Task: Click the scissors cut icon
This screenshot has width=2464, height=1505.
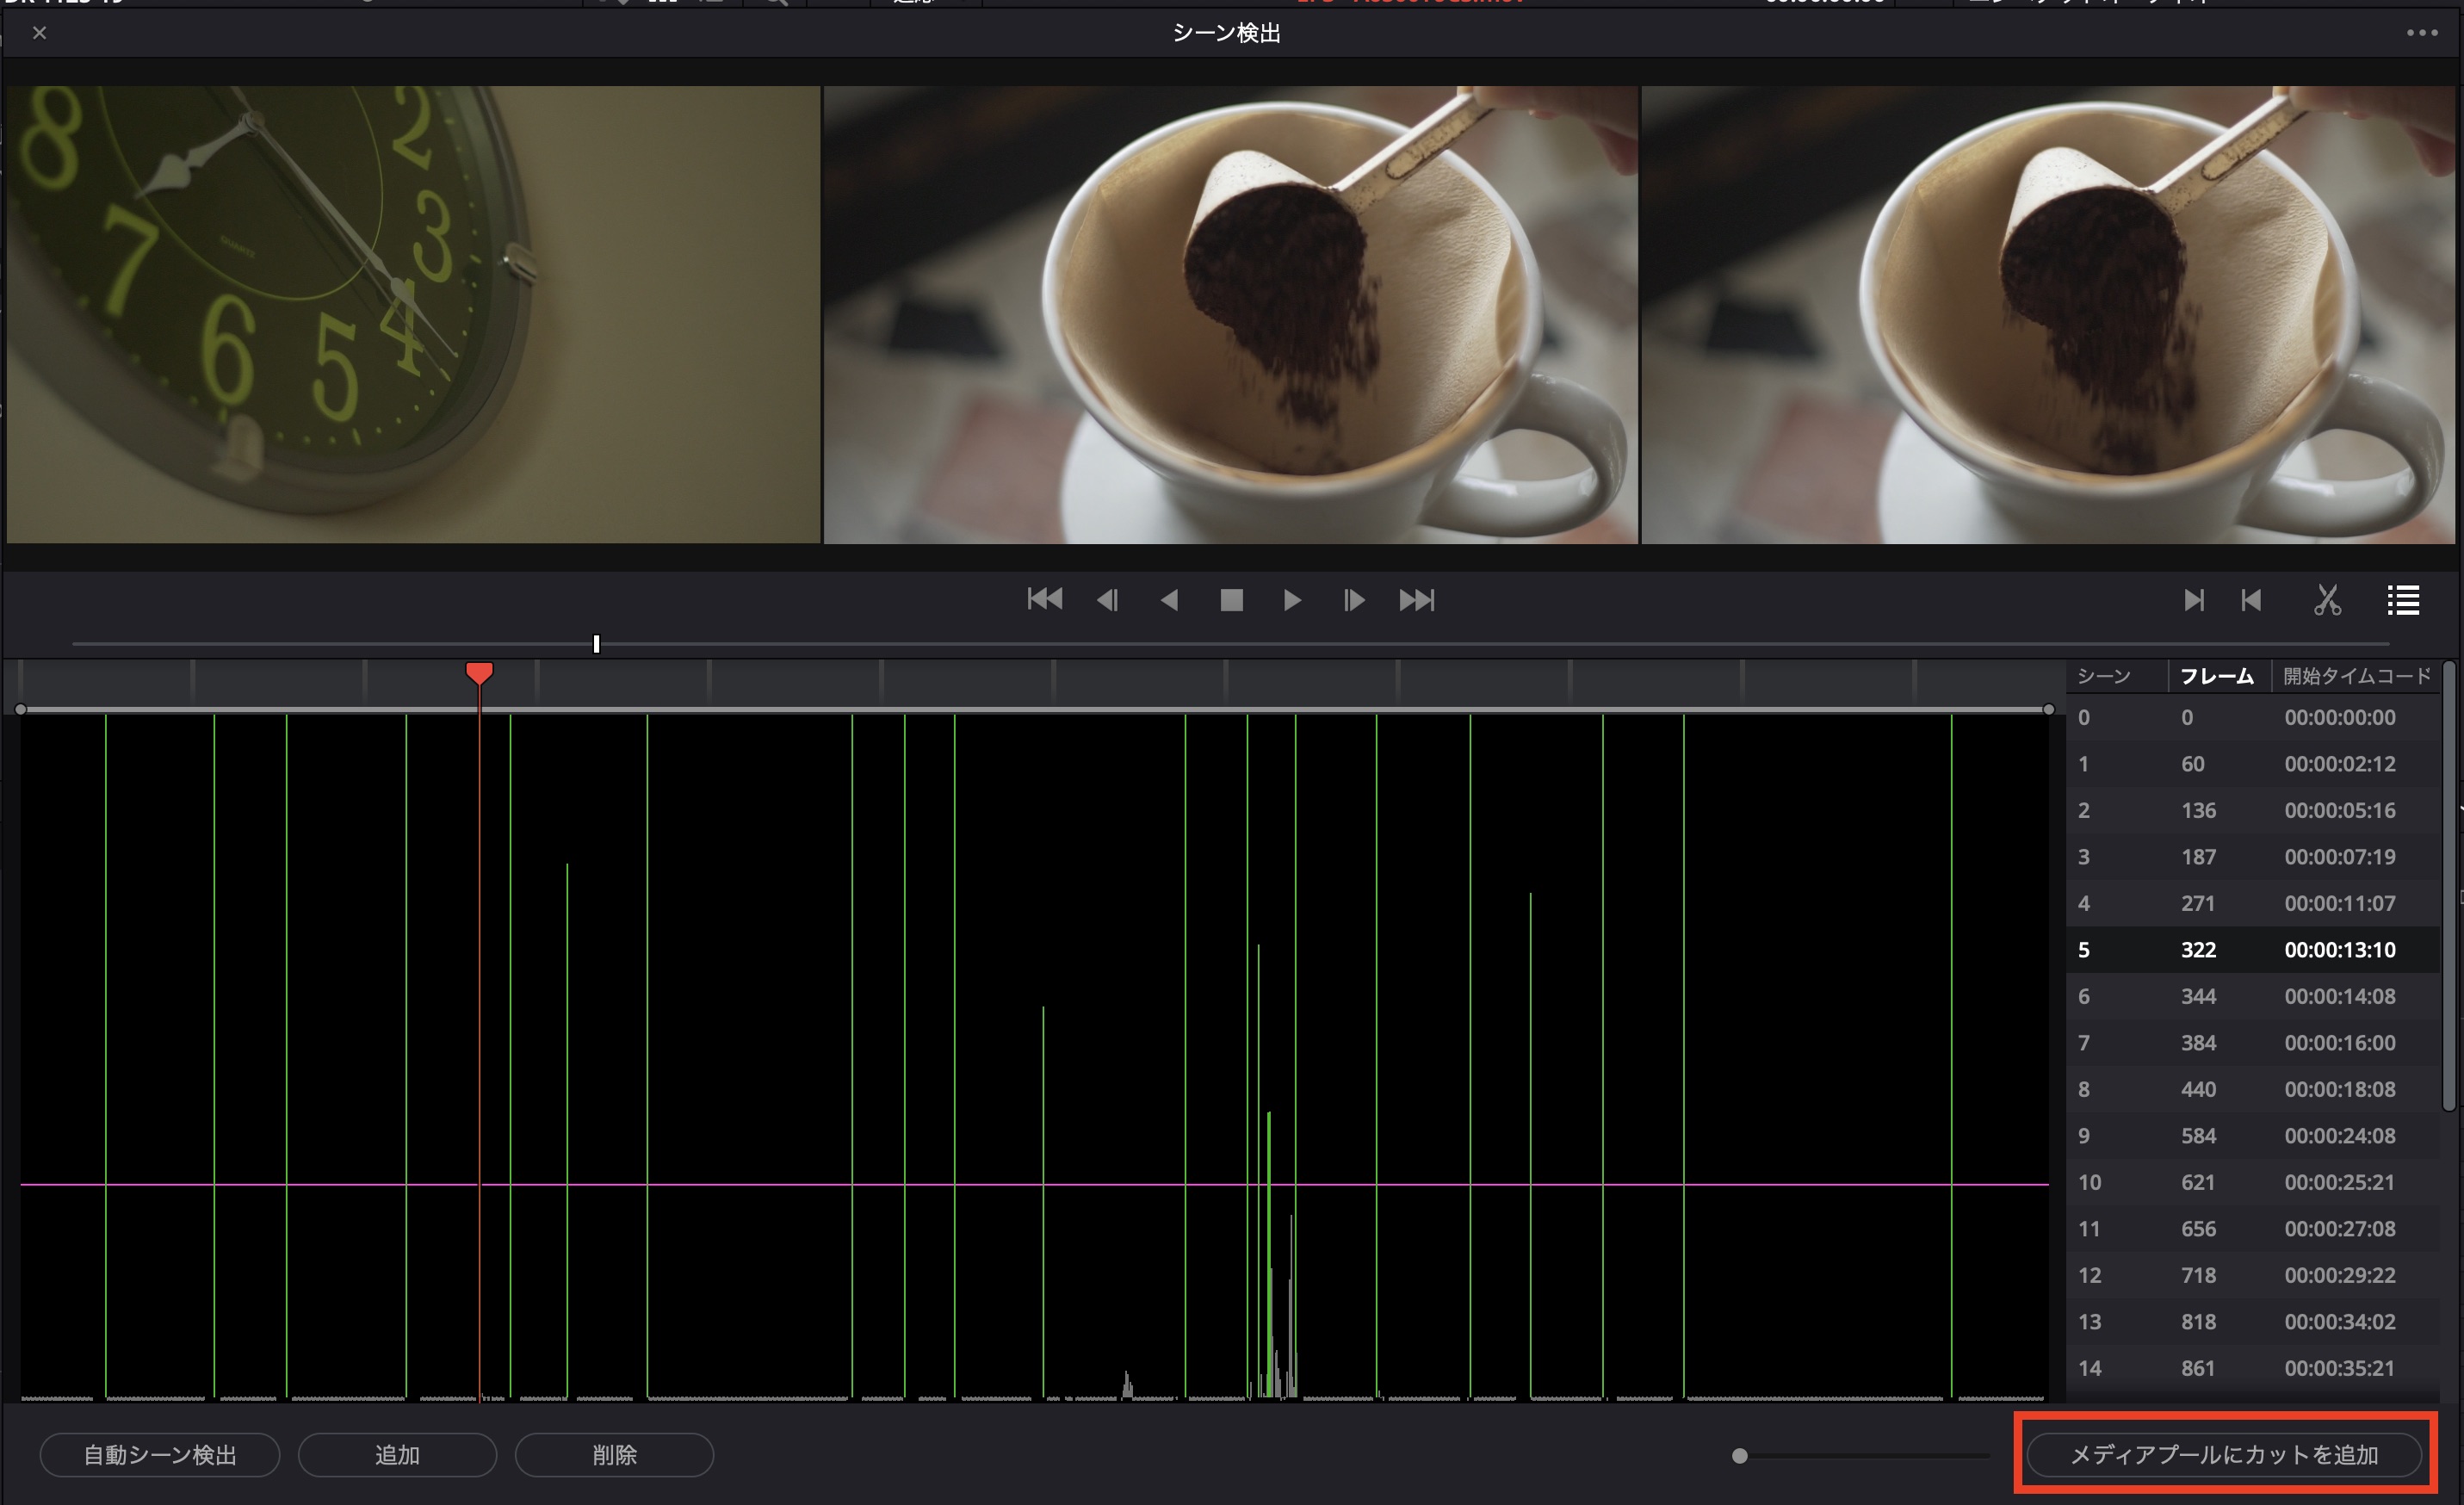Action: tap(2327, 600)
